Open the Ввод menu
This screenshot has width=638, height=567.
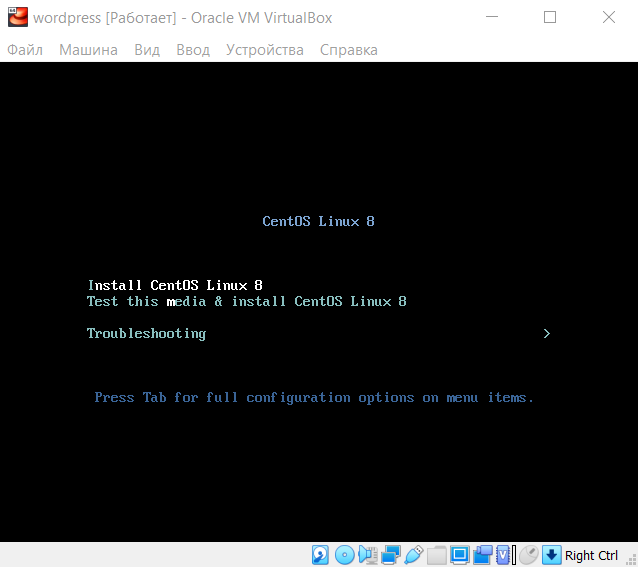[x=193, y=50]
